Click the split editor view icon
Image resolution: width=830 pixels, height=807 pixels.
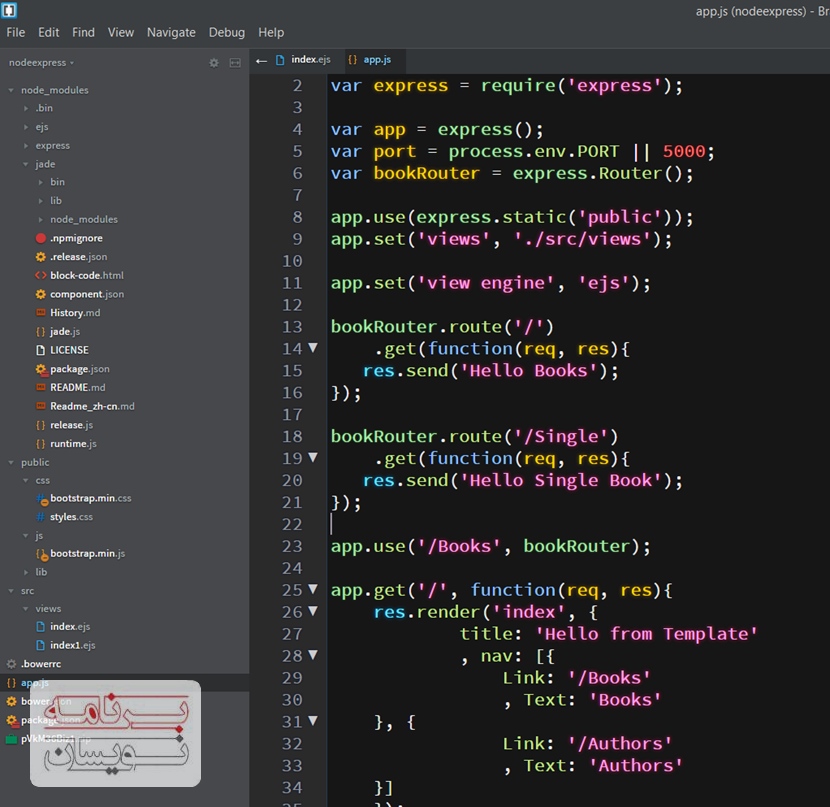click(x=235, y=63)
